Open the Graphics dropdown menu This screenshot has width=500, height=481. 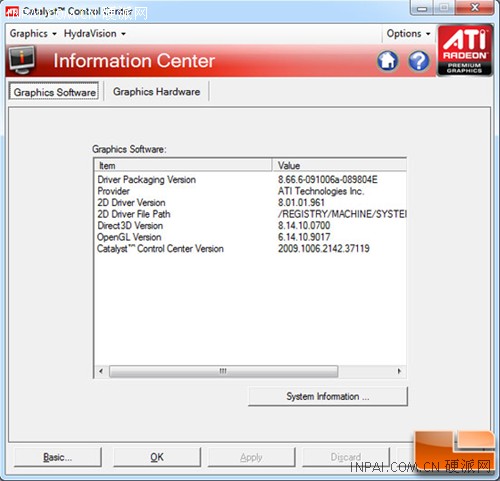pyautogui.click(x=33, y=33)
